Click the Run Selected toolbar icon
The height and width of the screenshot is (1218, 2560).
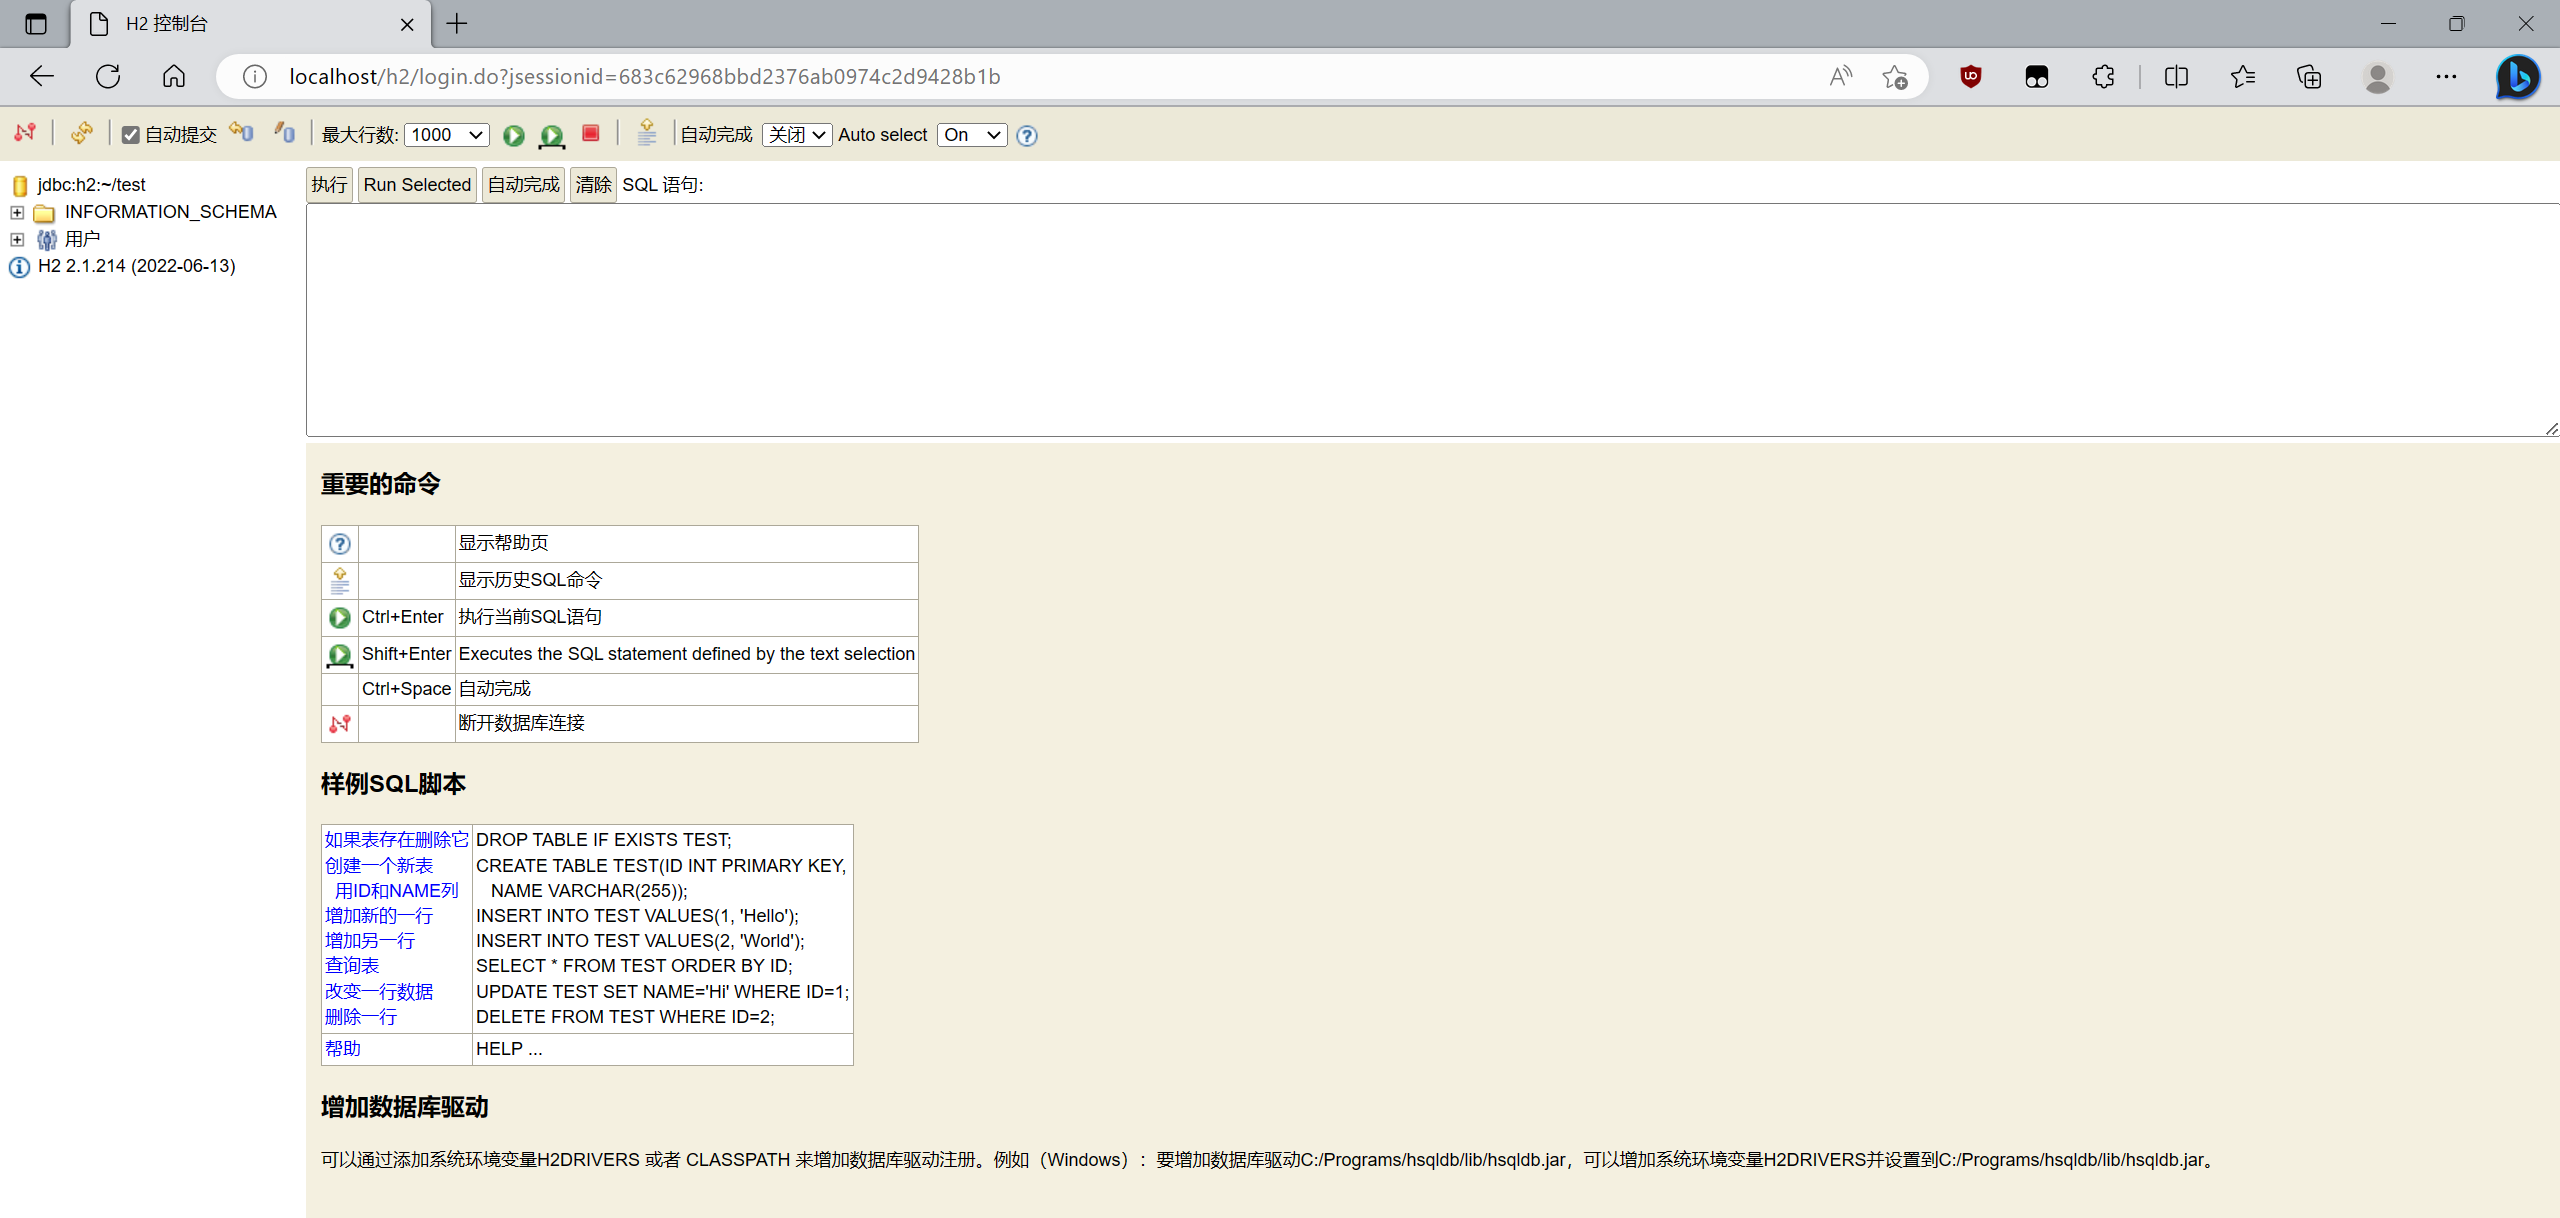point(551,135)
